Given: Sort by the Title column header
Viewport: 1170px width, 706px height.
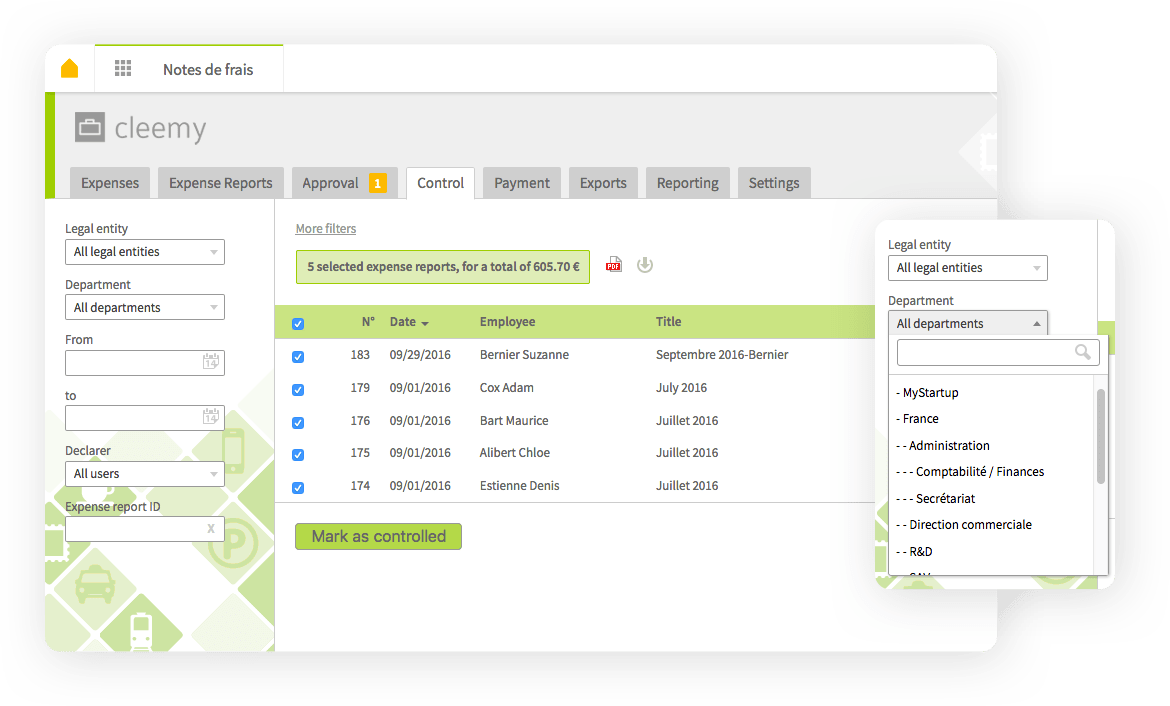Looking at the screenshot, I should coord(669,322).
